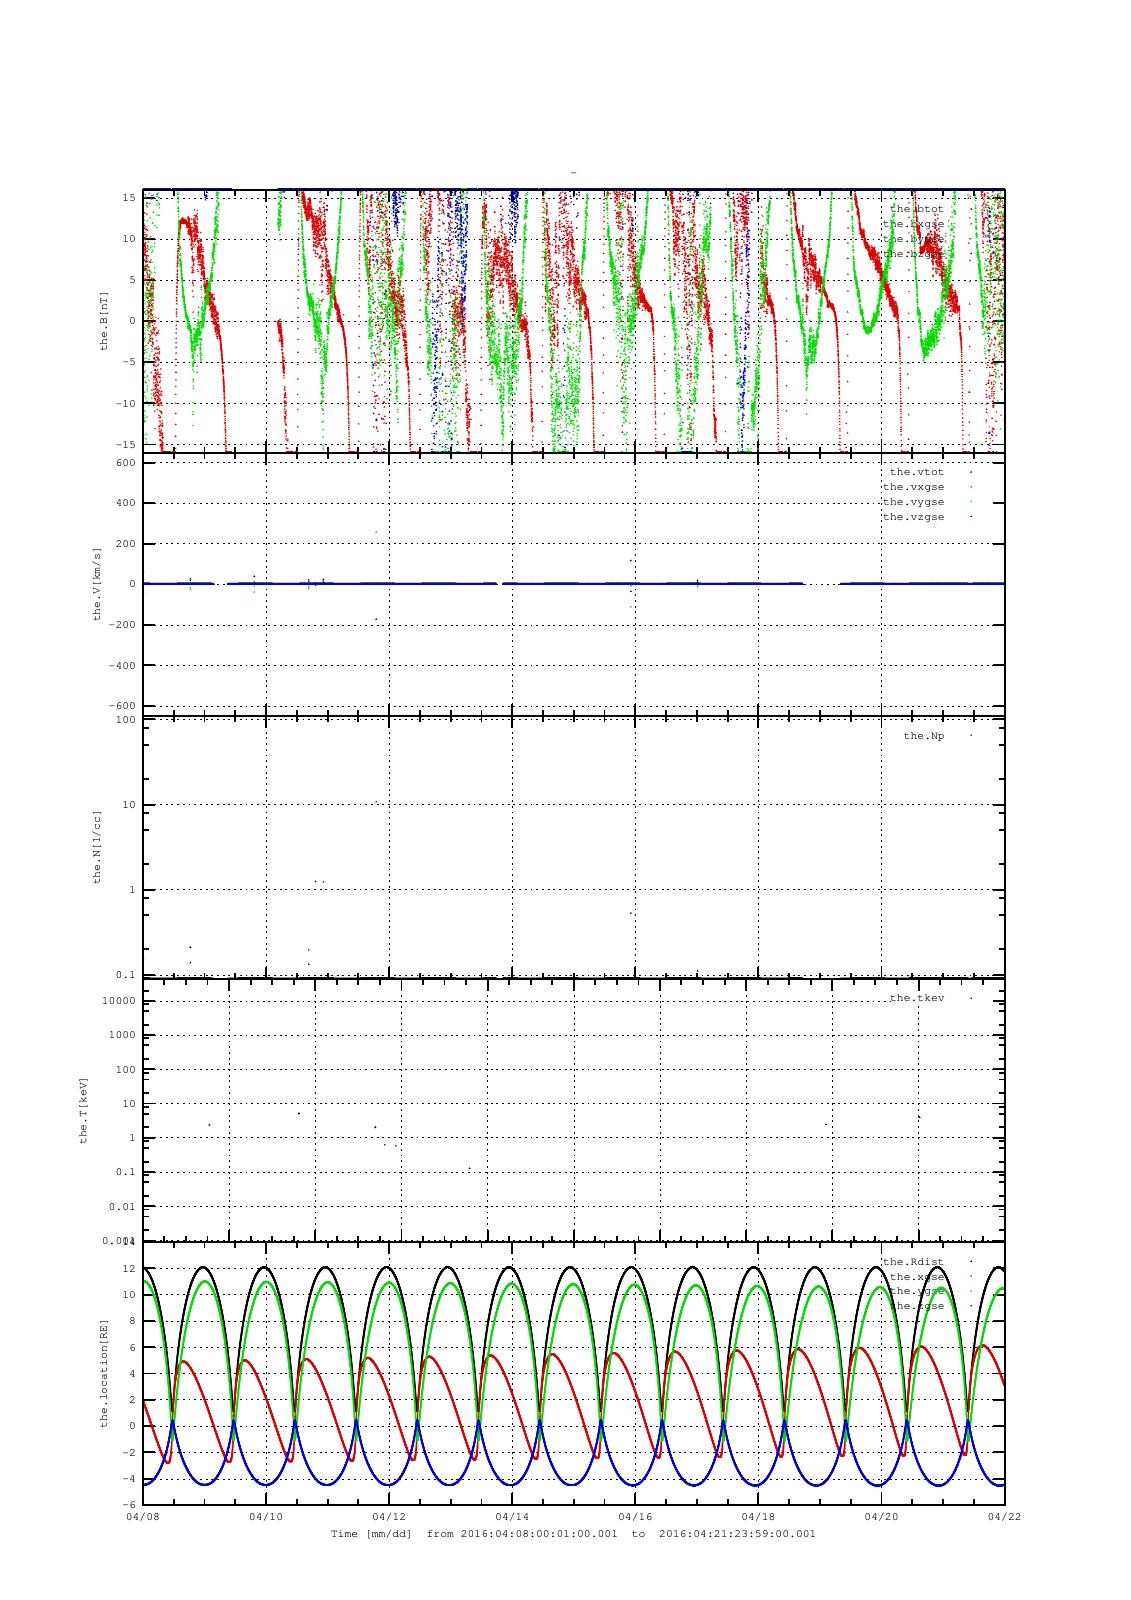Click the the.Np legend label
Image resolution: width=1131 pixels, height=1600 pixels.
[x=923, y=736]
